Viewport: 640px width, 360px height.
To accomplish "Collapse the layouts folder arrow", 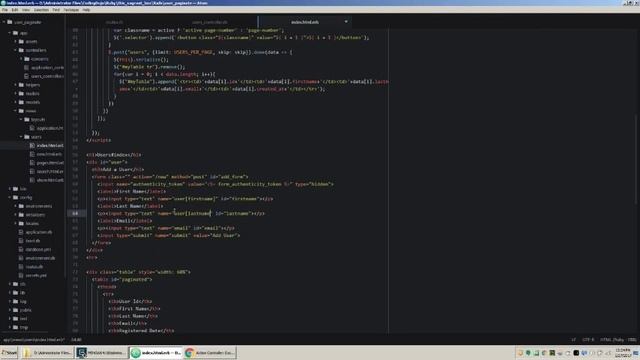I will (21, 119).
